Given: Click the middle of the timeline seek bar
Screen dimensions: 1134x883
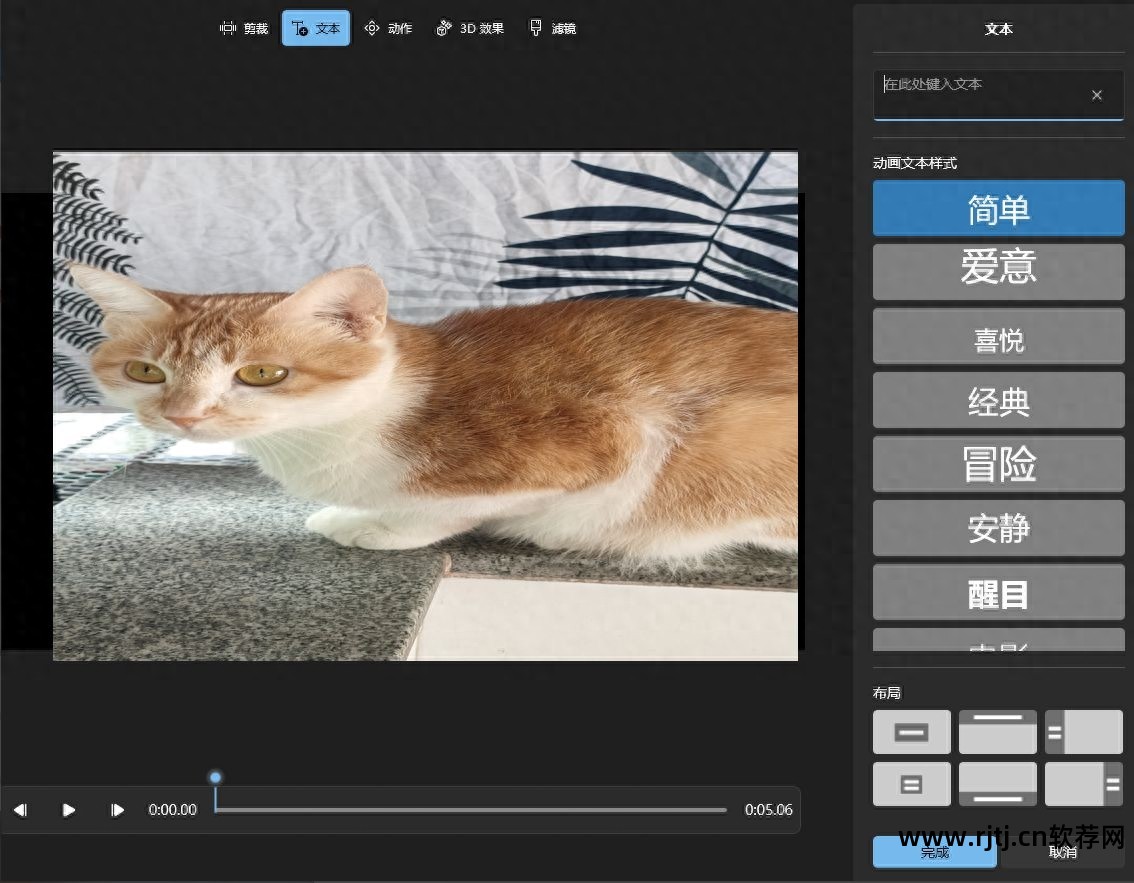Looking at the screenshot, I should pos(471,810).
